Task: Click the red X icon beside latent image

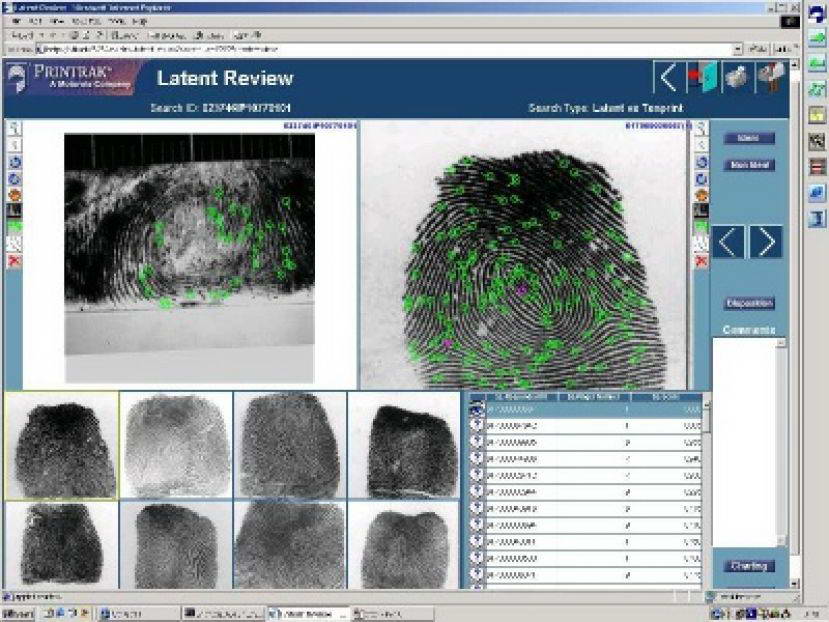Action: tap(15, 261)
